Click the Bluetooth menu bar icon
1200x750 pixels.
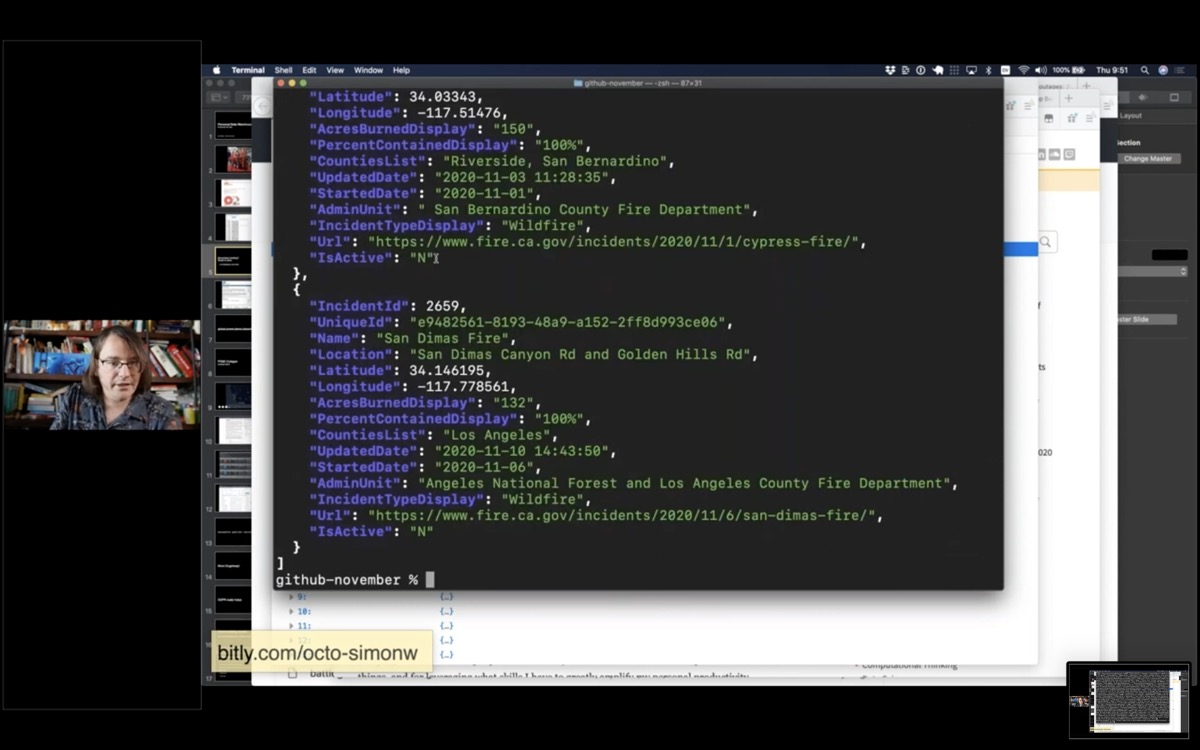[x=988, y=70]
